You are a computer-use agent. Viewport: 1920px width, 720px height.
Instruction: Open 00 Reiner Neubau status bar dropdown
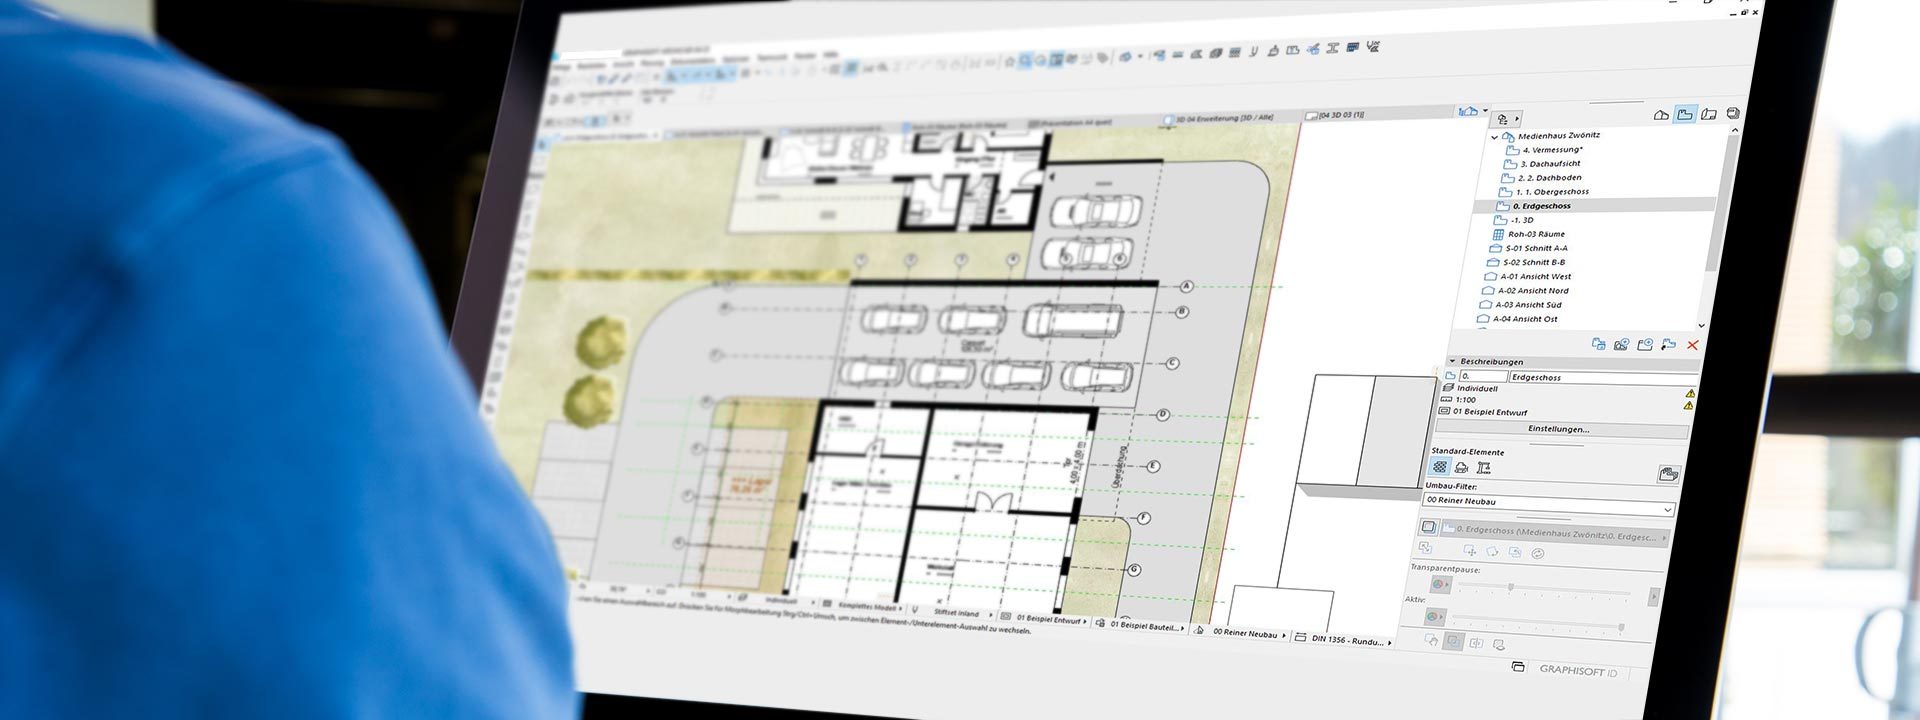1241,633
